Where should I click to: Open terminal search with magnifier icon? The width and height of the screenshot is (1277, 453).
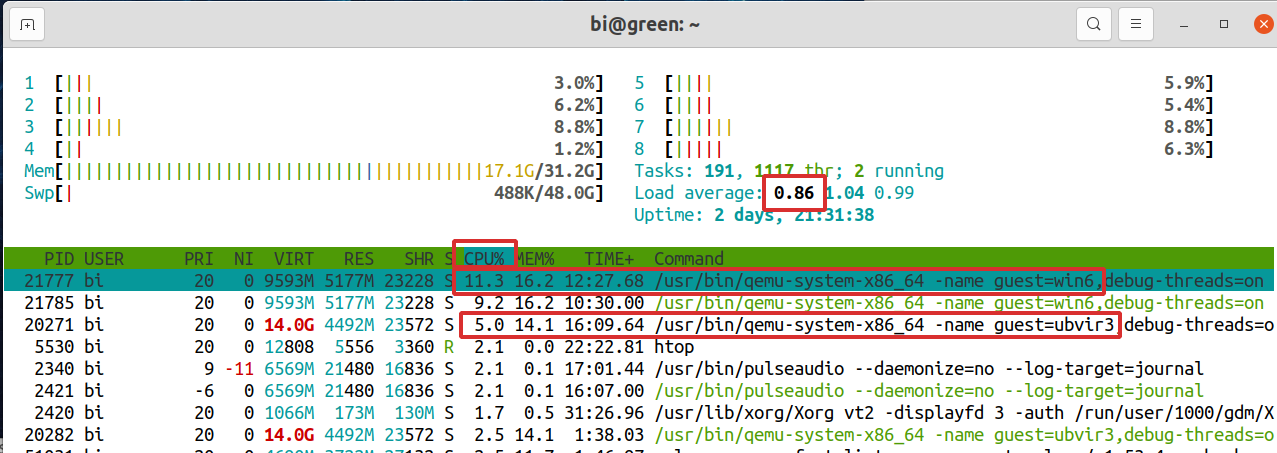(x=1095, y=23)
